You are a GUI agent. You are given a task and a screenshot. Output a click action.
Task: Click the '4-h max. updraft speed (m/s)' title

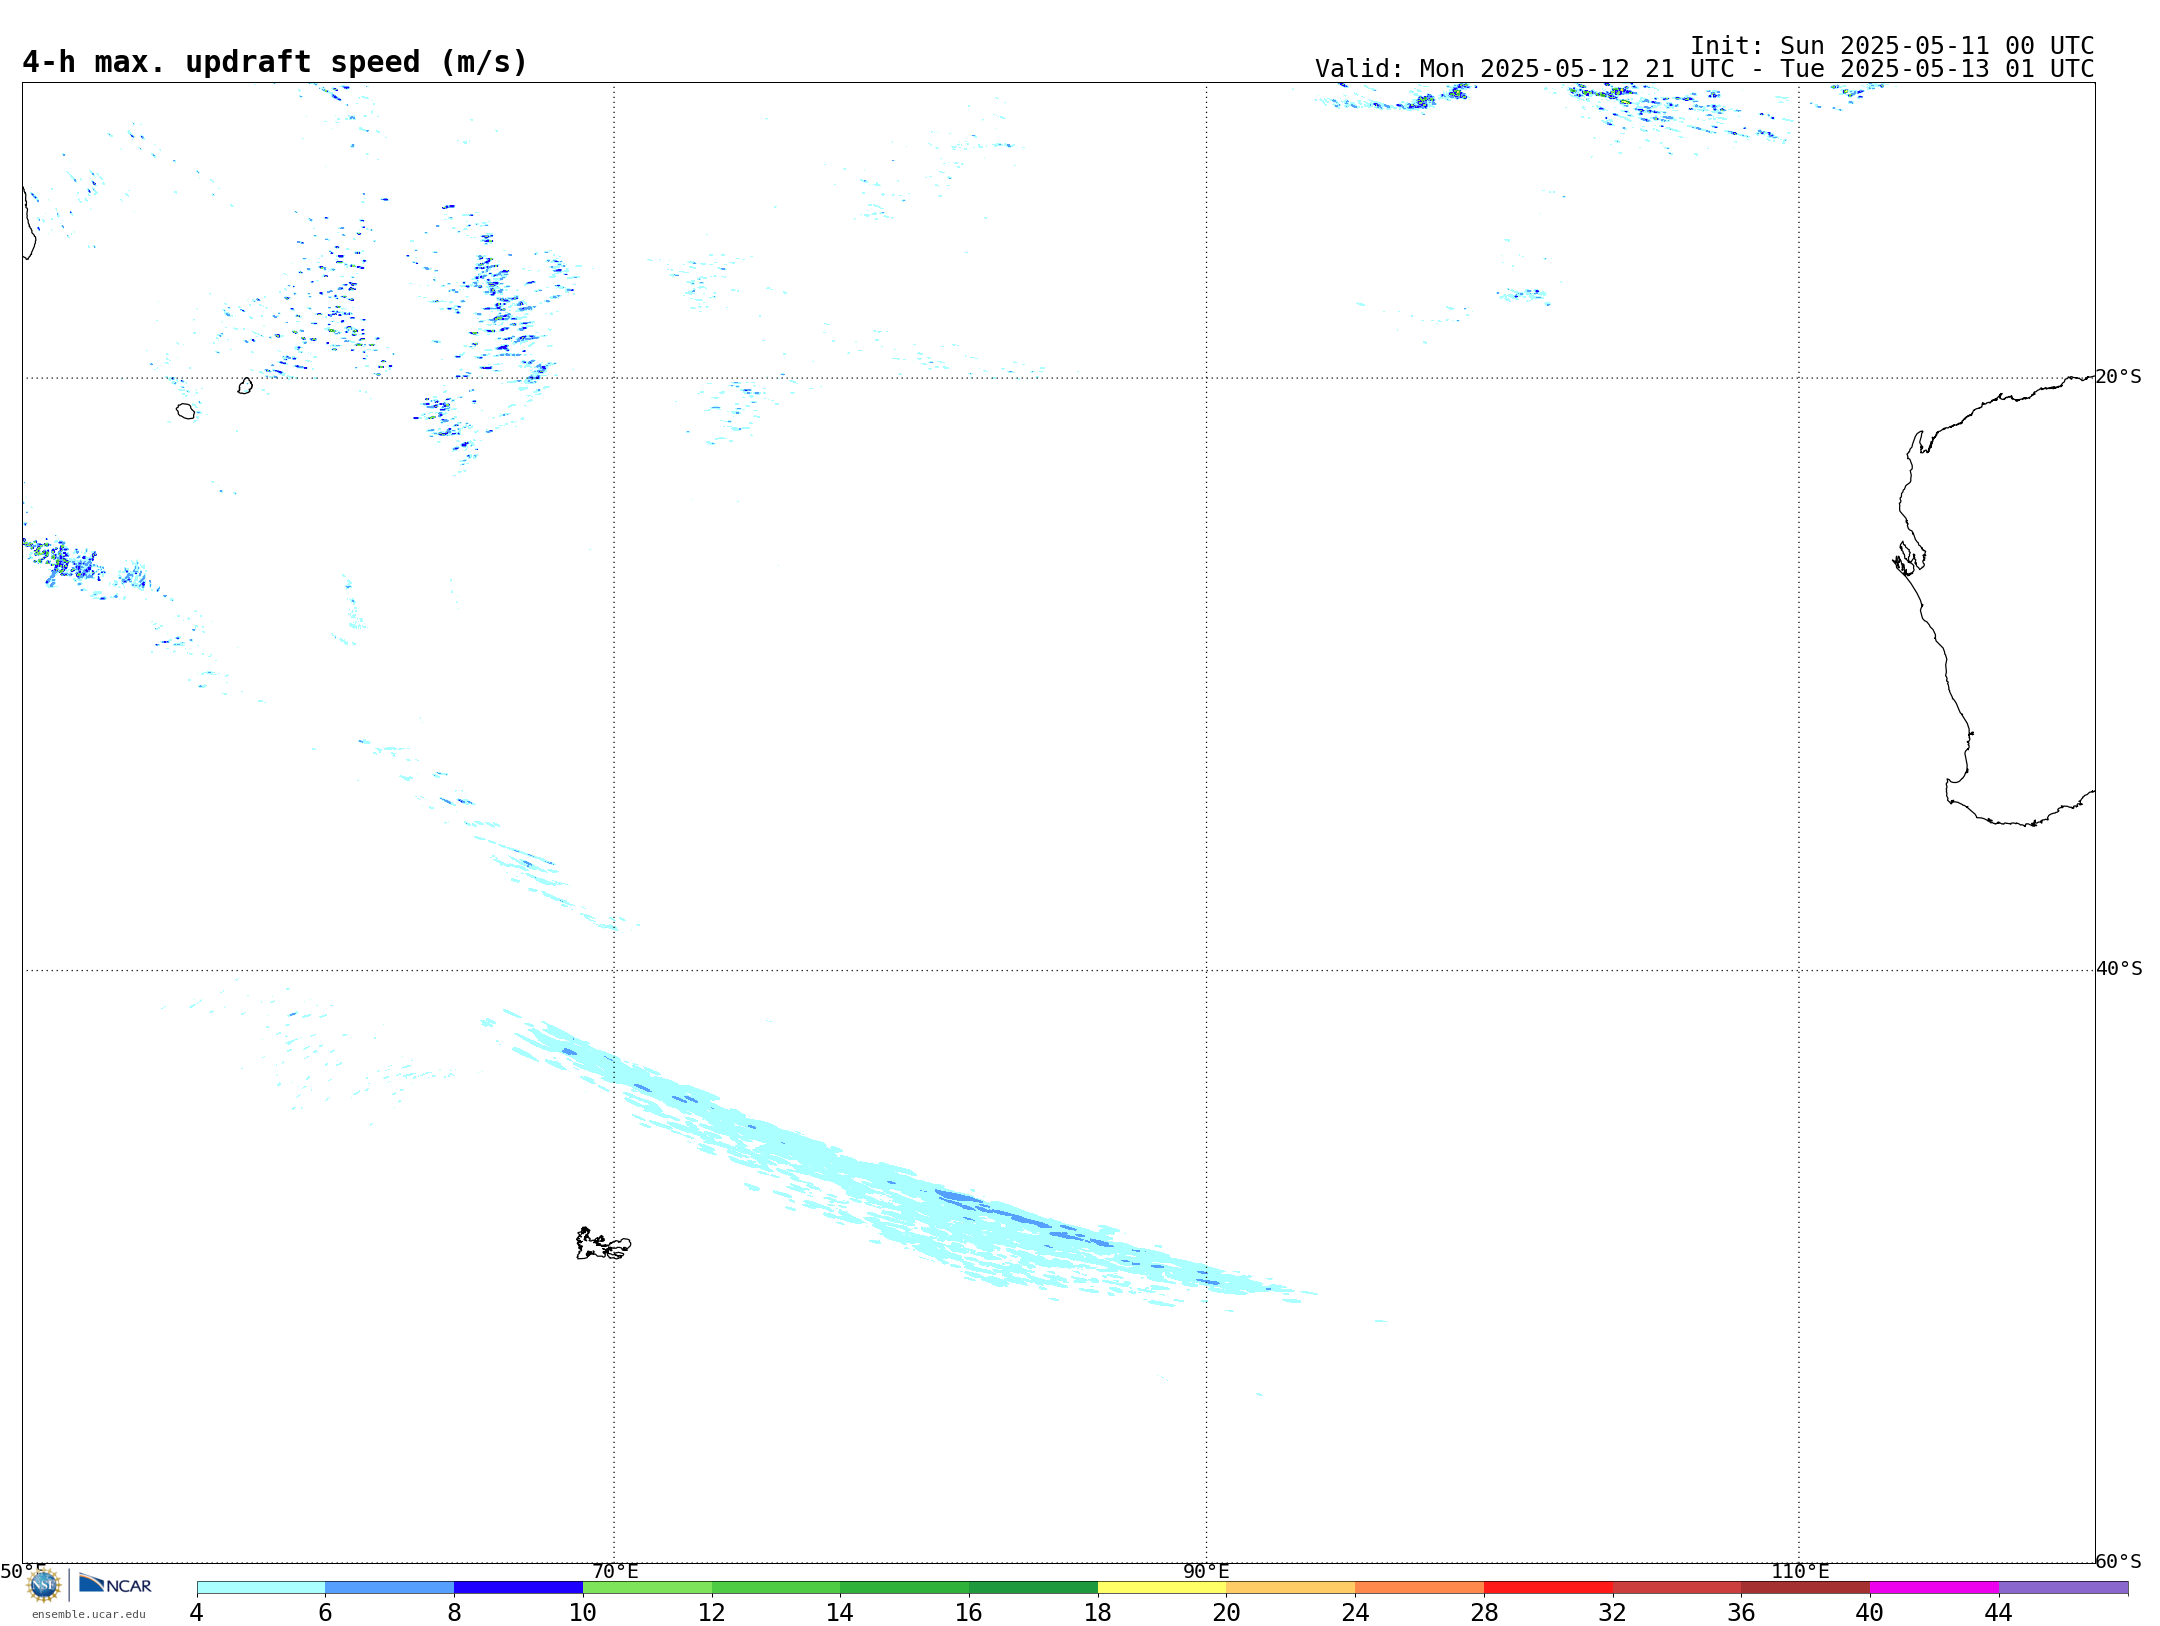275,62
